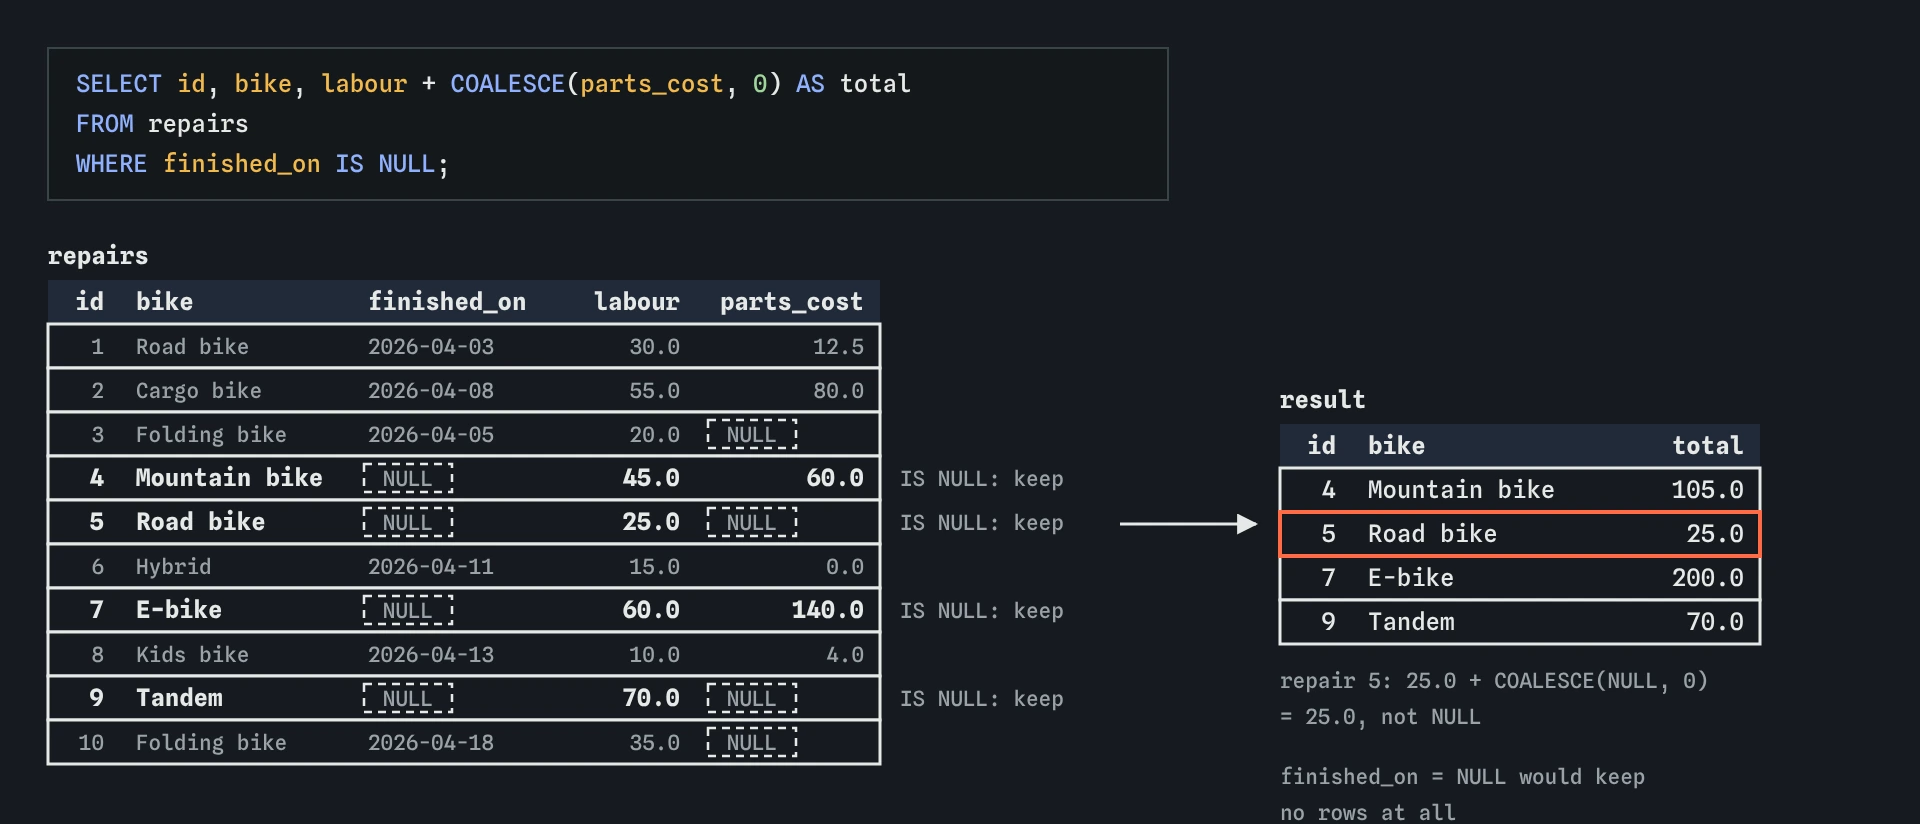The width and height of the screenshot is (1920, 824).
Task: Click the date '2026-04-11'
Action: point(431,567)
